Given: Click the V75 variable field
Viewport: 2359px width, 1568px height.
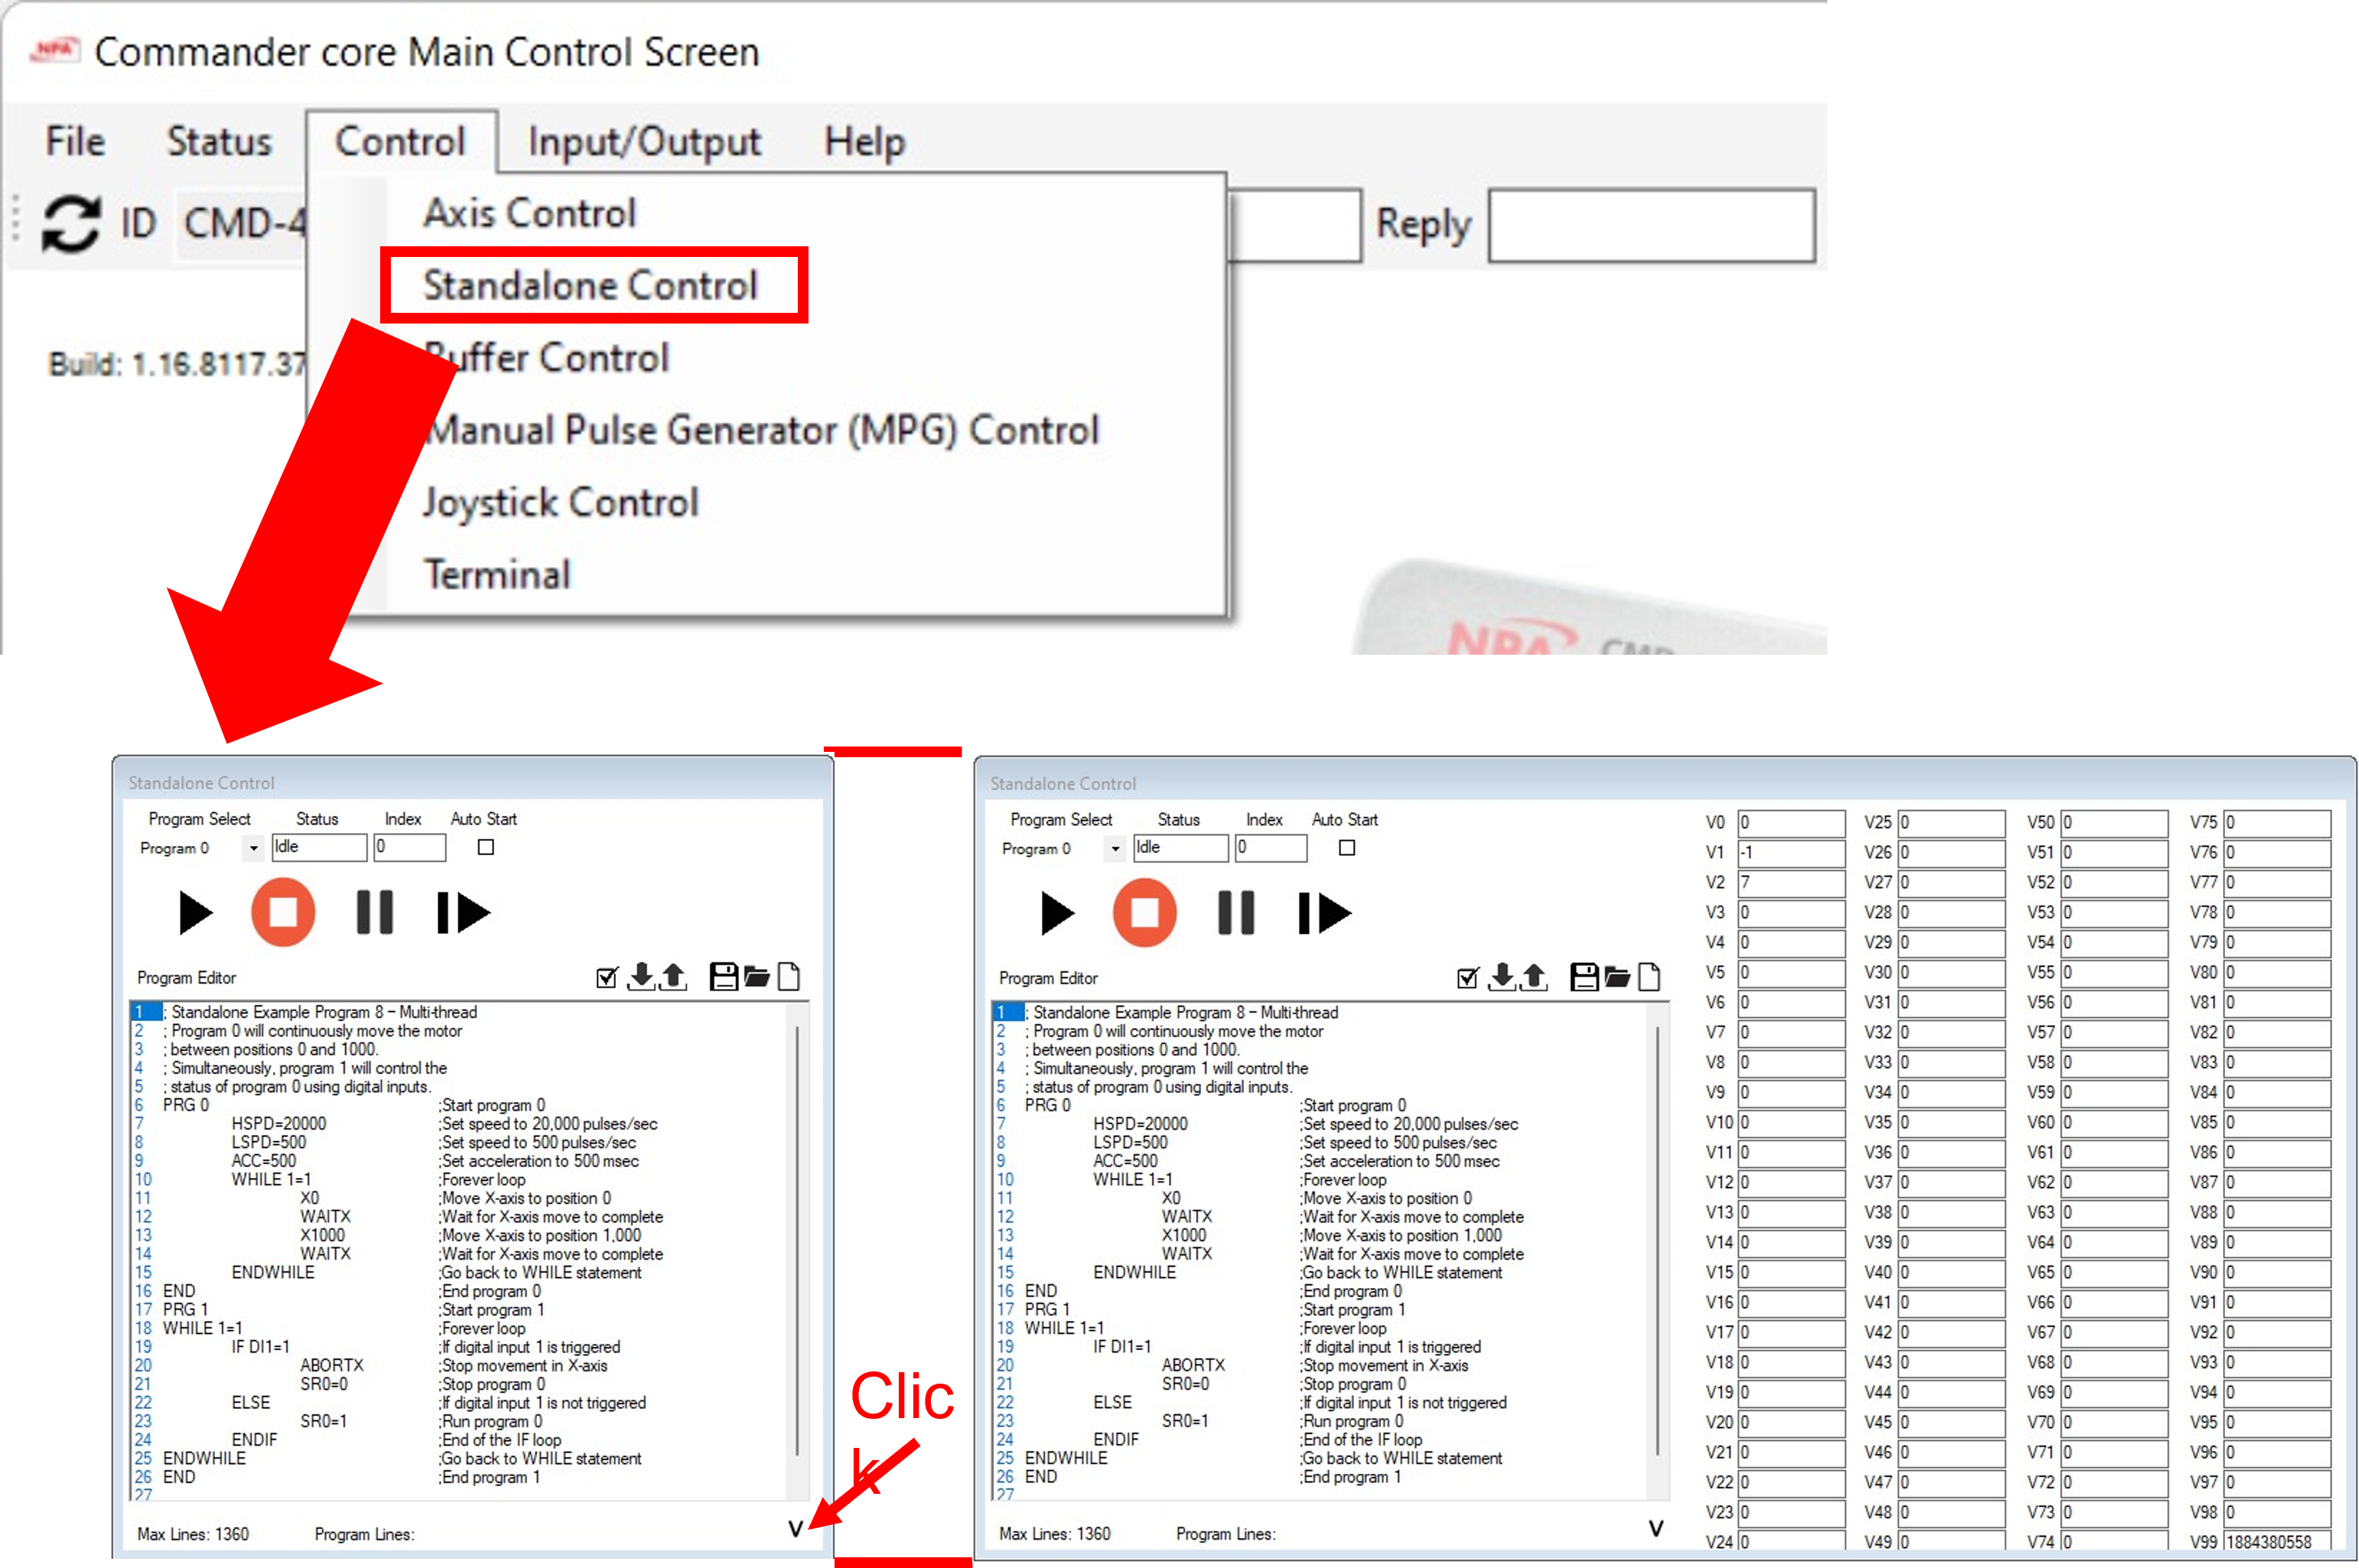Looking at the screenshot, I should point(2278,822).
